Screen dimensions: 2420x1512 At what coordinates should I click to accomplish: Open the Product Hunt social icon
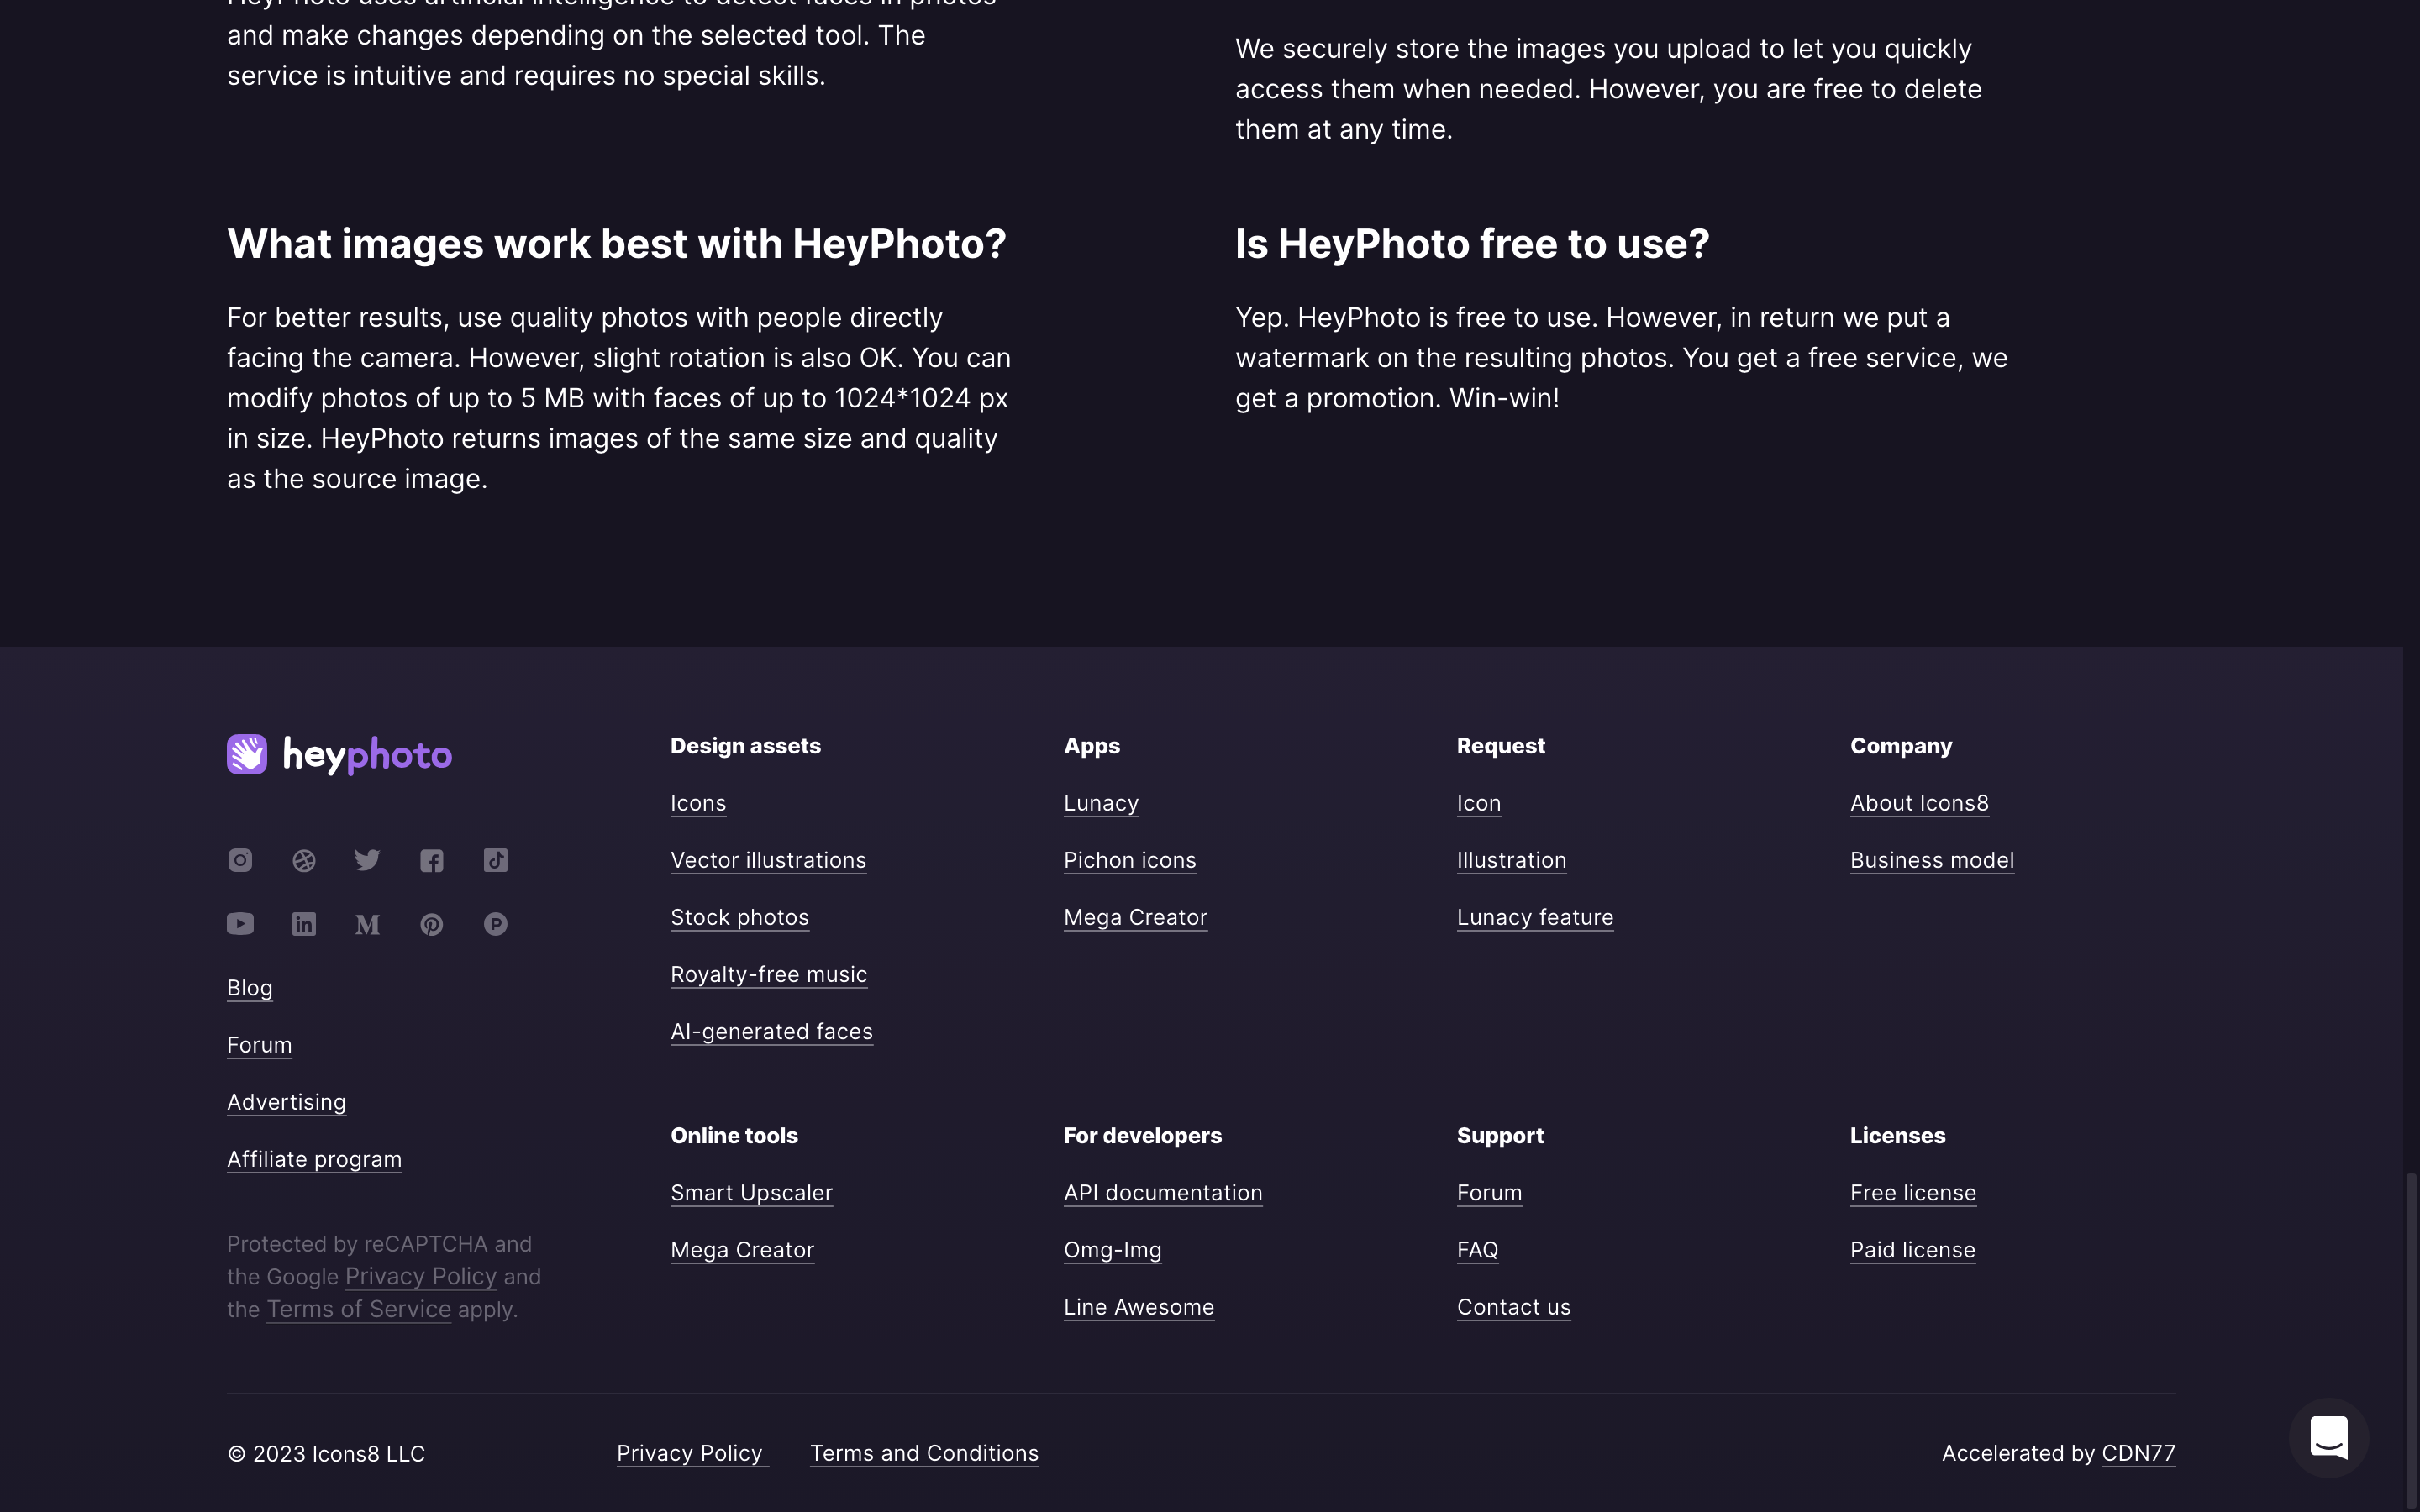pos(496,924)
